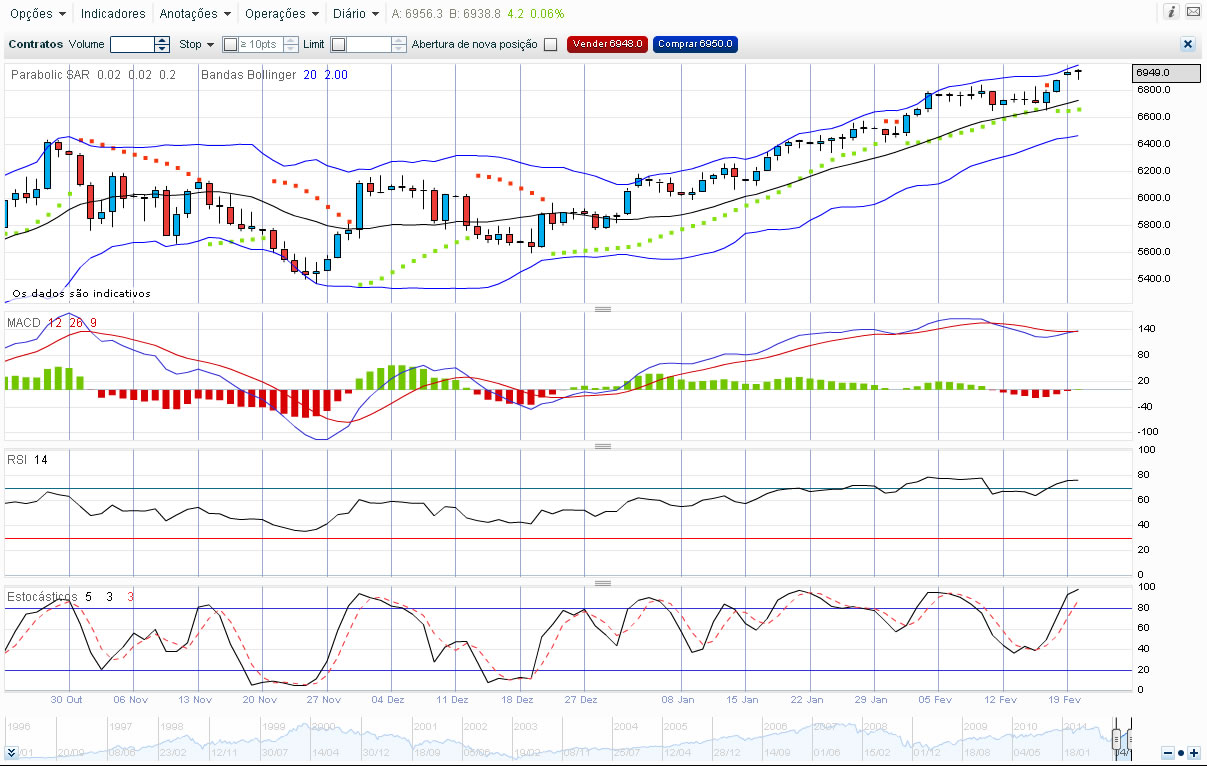Focus the Volume input field

[x=132, y=44]
